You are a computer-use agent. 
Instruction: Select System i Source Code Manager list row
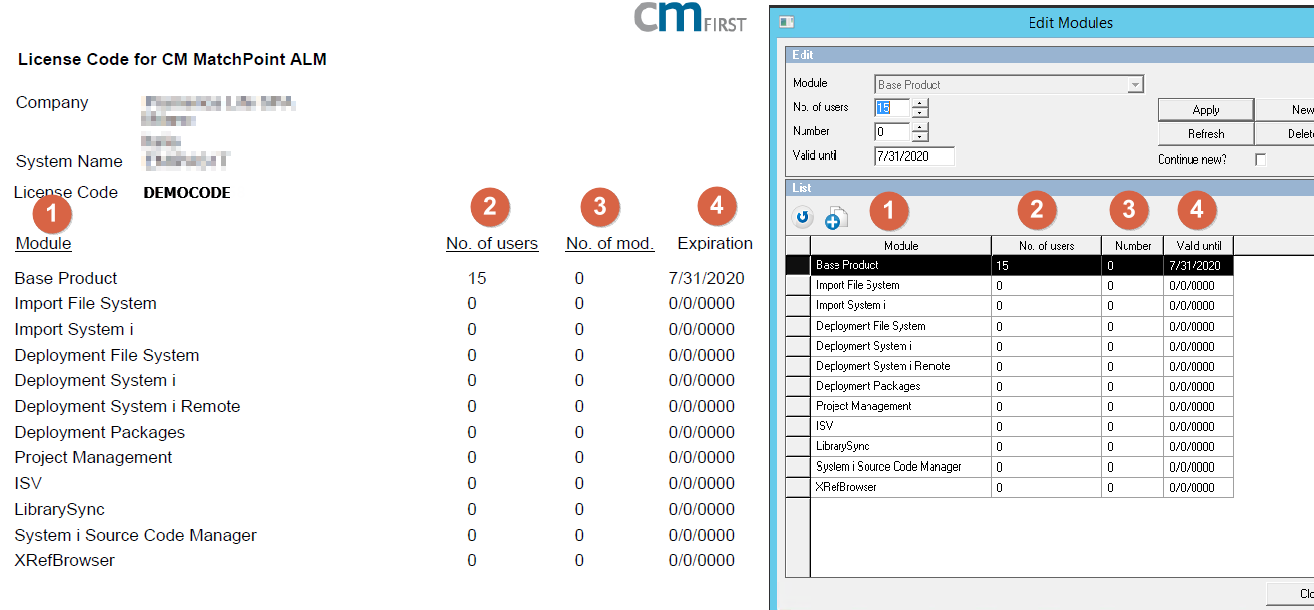tap(1009, 467)
